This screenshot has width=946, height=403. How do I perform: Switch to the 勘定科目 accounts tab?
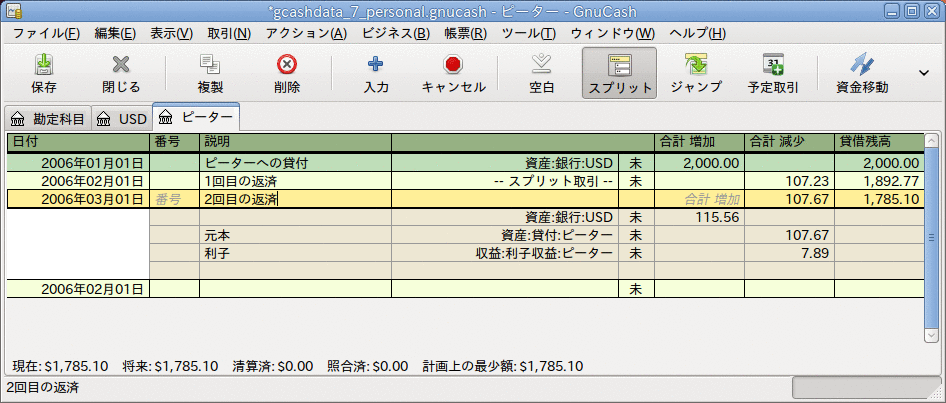[x=48, y=119]
